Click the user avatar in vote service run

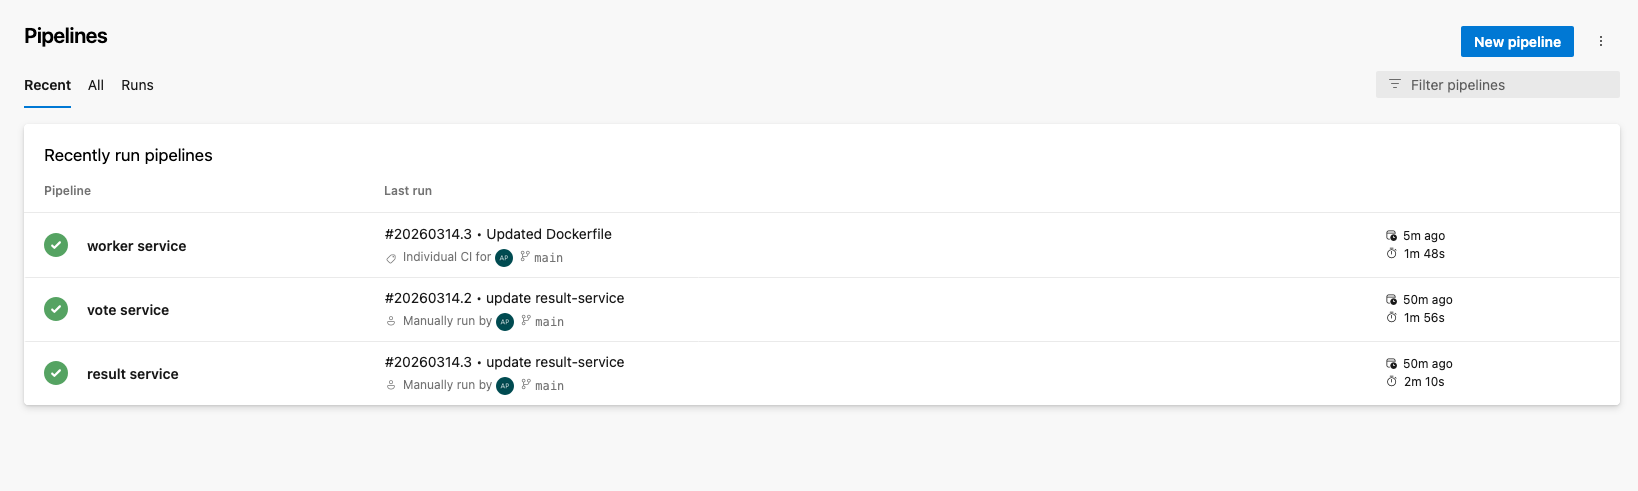coord(505,321)
